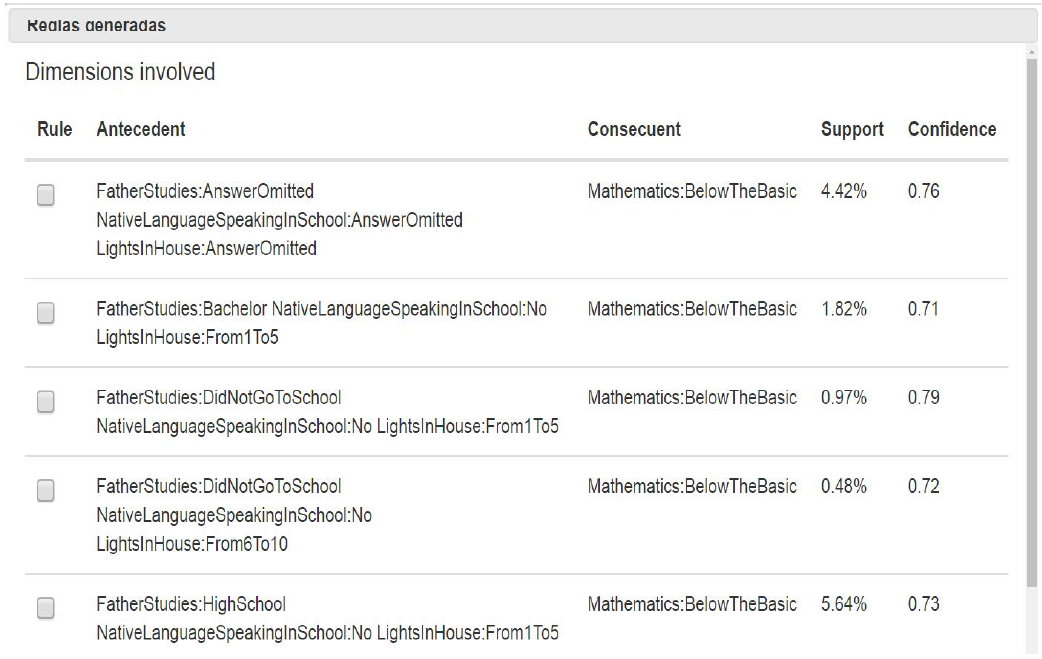Click the Antecedent column header

[141, 129]
